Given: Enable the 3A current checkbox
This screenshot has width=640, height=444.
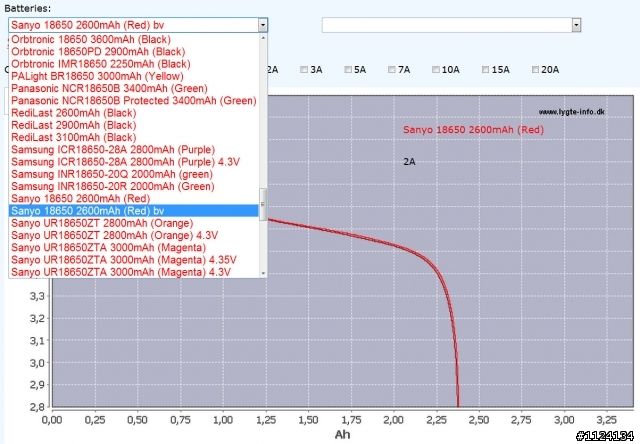Looking at the screenshot, I should 304,69.
